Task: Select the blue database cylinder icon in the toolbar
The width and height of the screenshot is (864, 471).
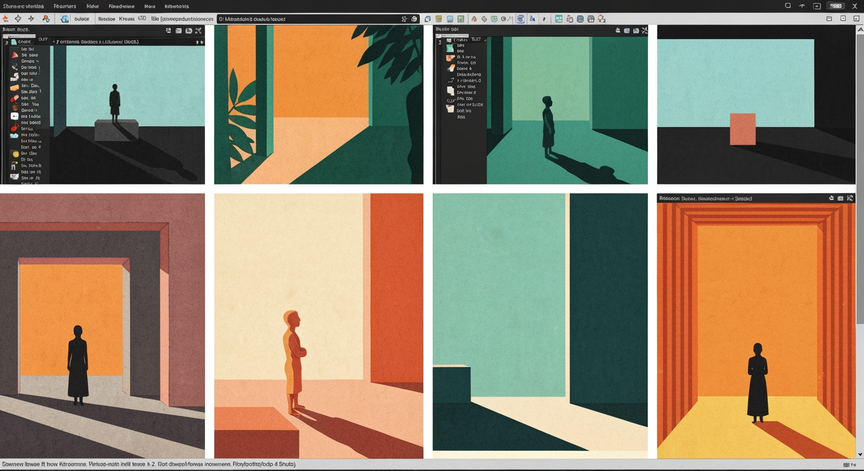Action: 580,19
